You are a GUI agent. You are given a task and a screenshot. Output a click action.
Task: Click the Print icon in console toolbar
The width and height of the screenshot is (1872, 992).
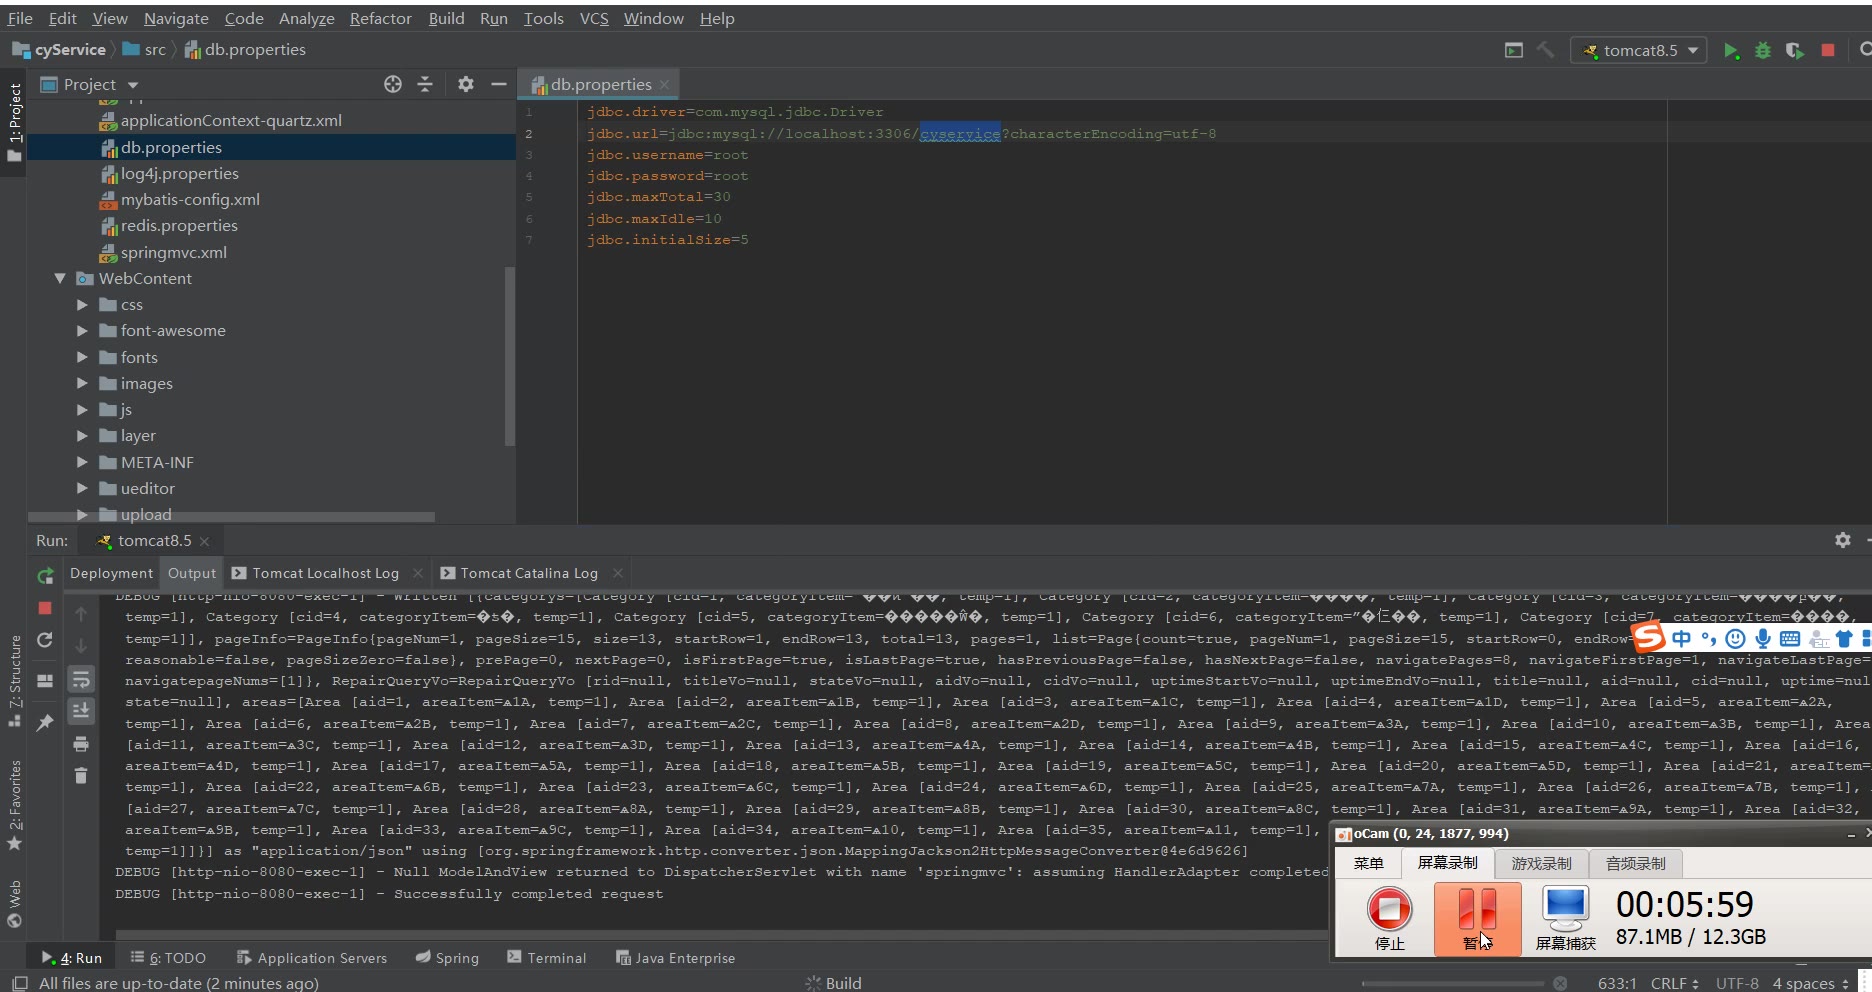[x=81, y=744]
